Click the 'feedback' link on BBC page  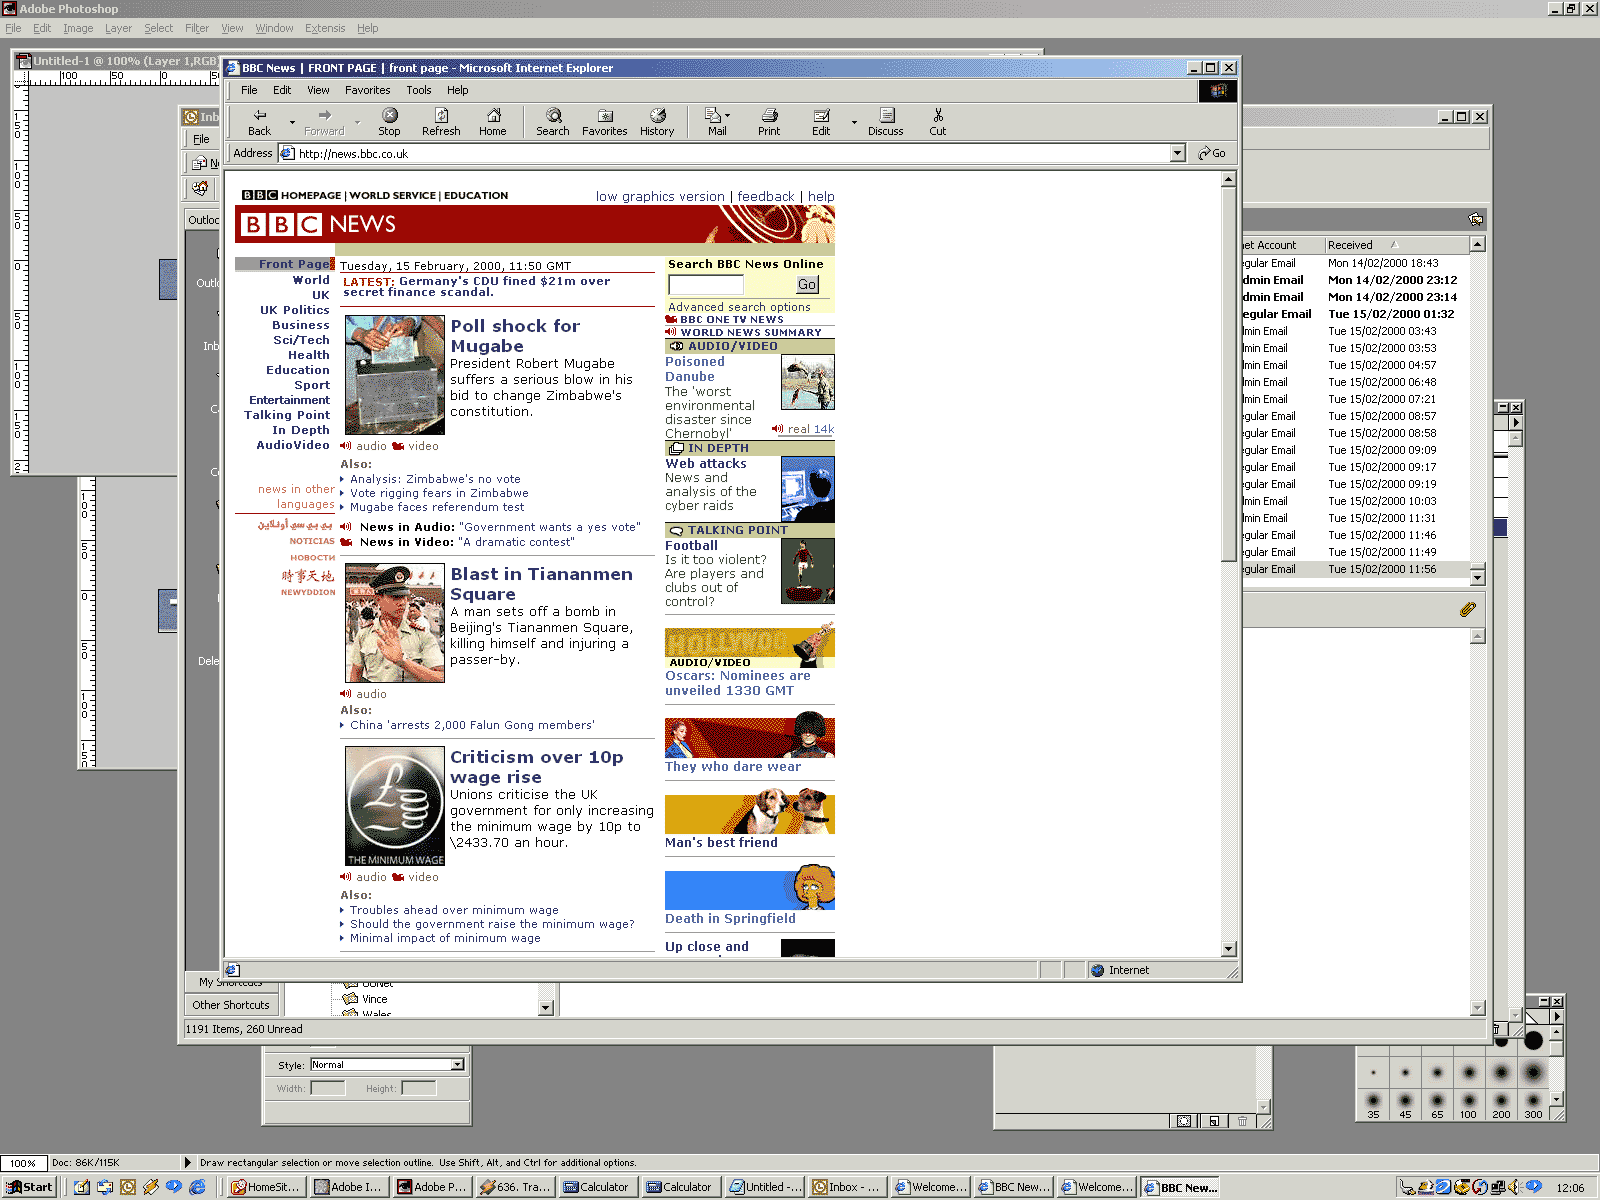pyautogui.click(x=766, y=197)
